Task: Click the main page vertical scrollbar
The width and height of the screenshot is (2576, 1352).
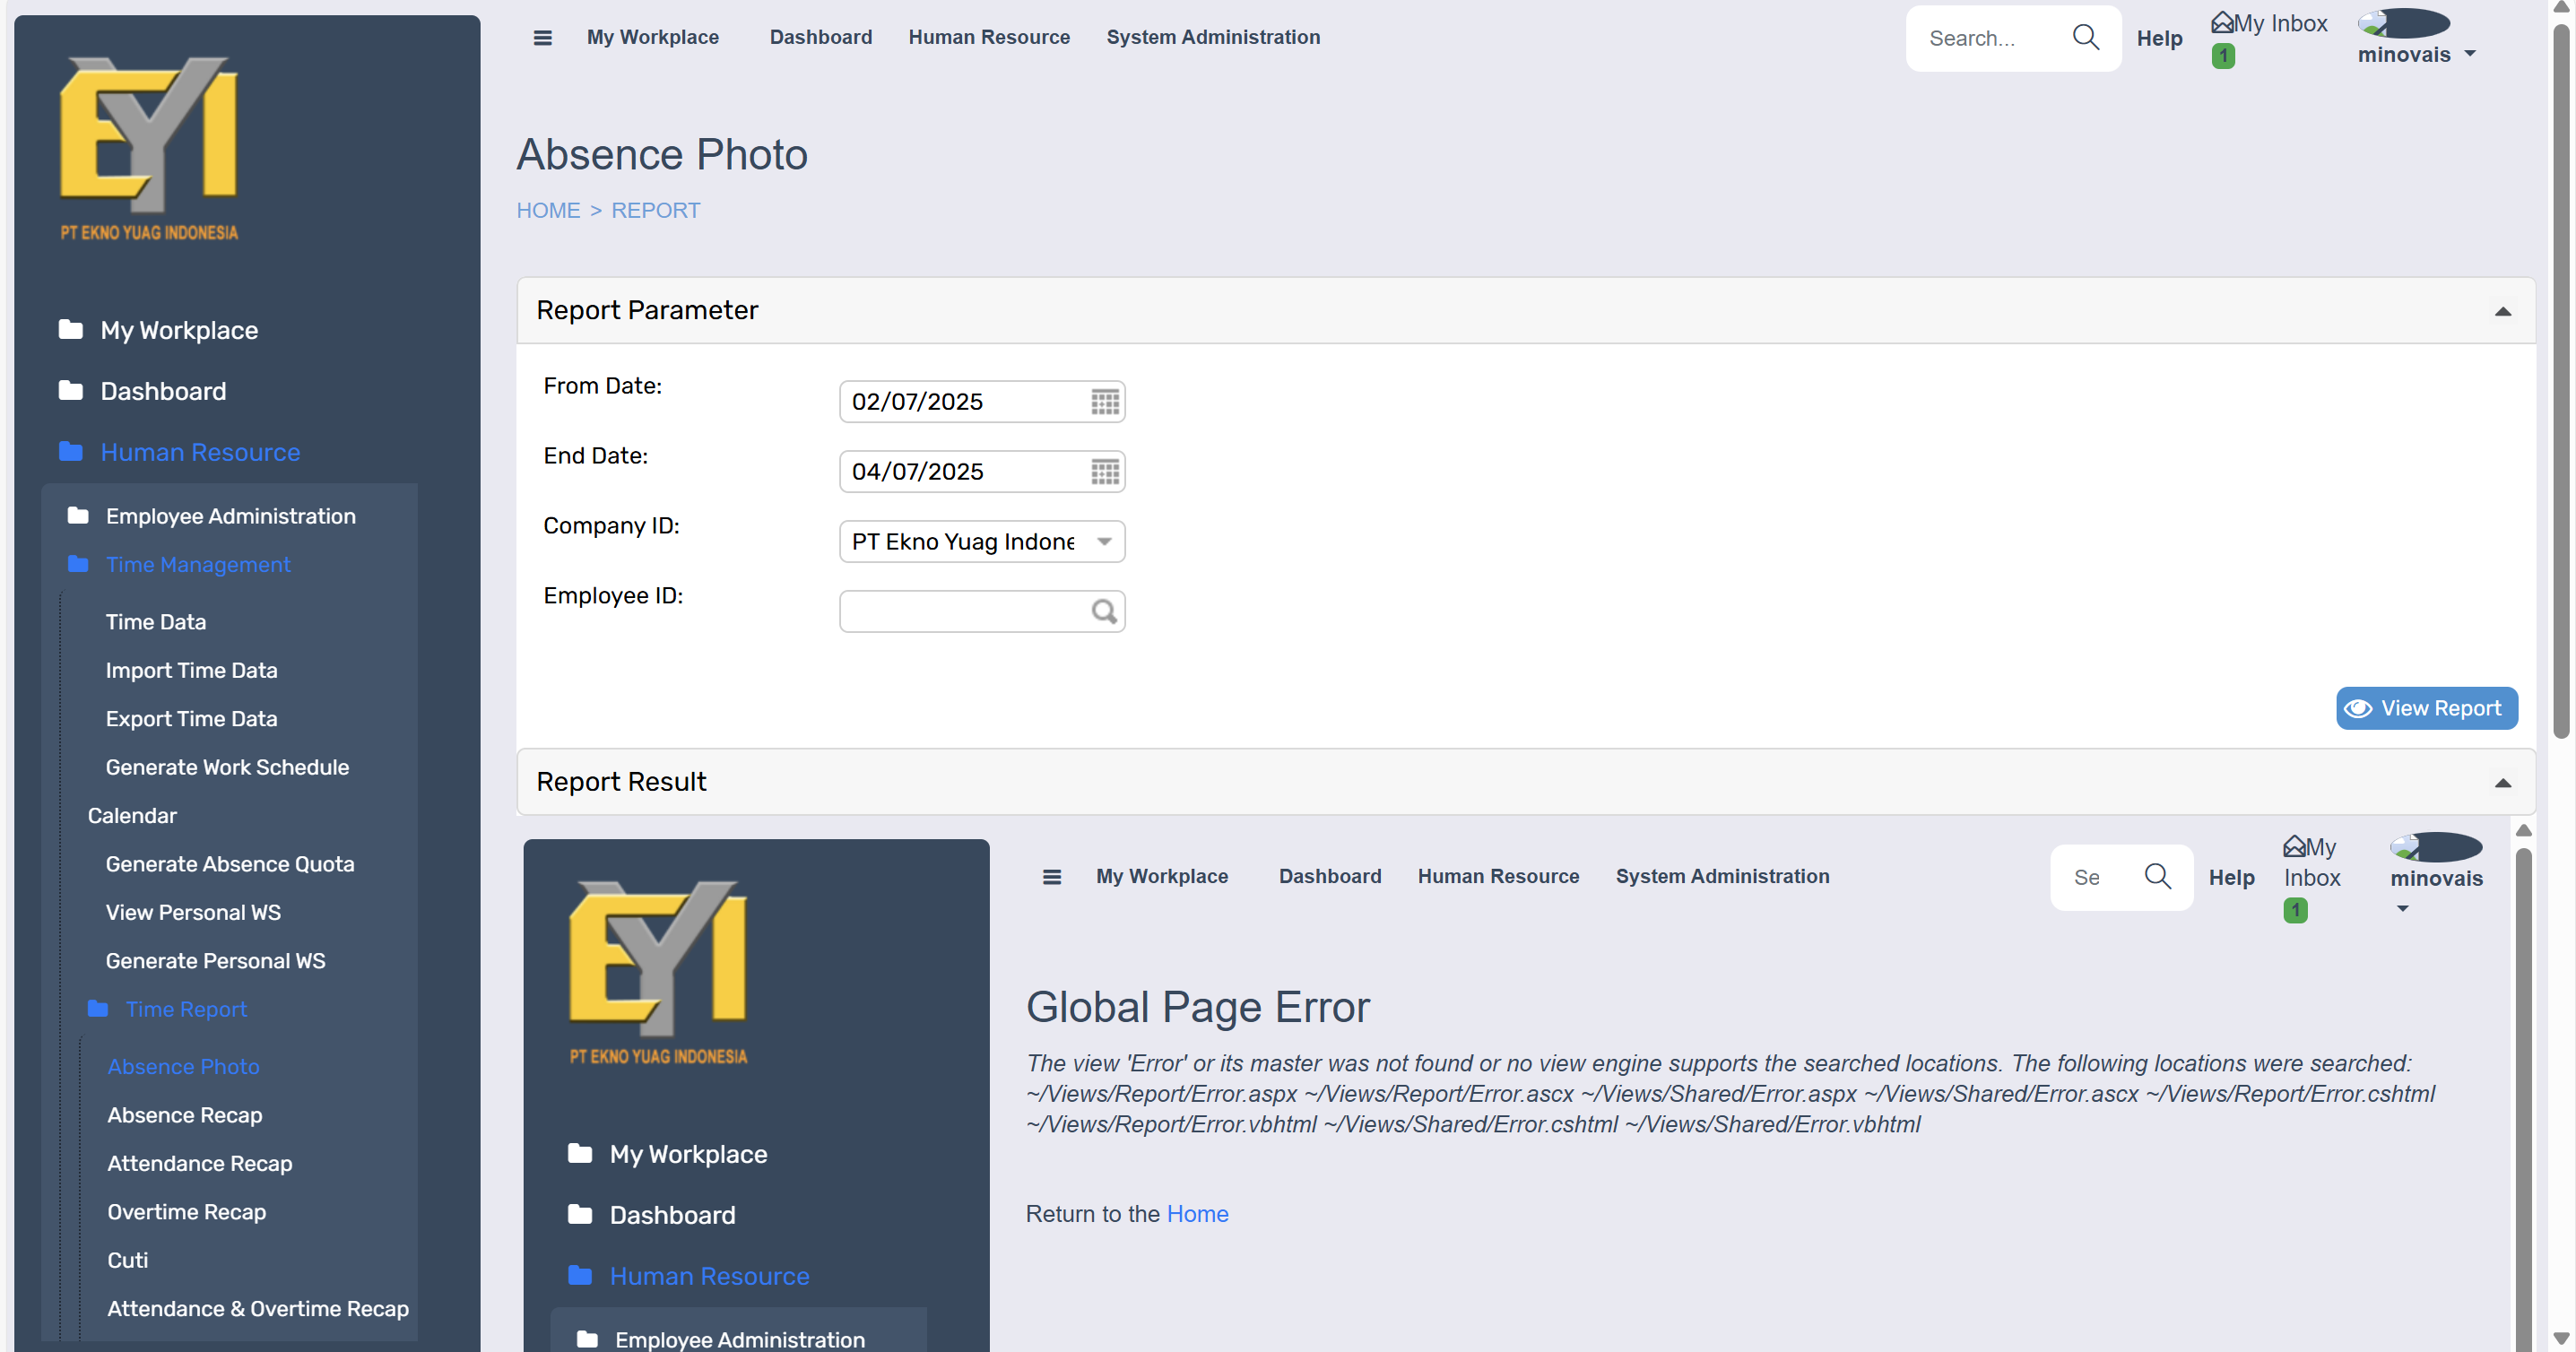Action: (x=2560, y=380)
